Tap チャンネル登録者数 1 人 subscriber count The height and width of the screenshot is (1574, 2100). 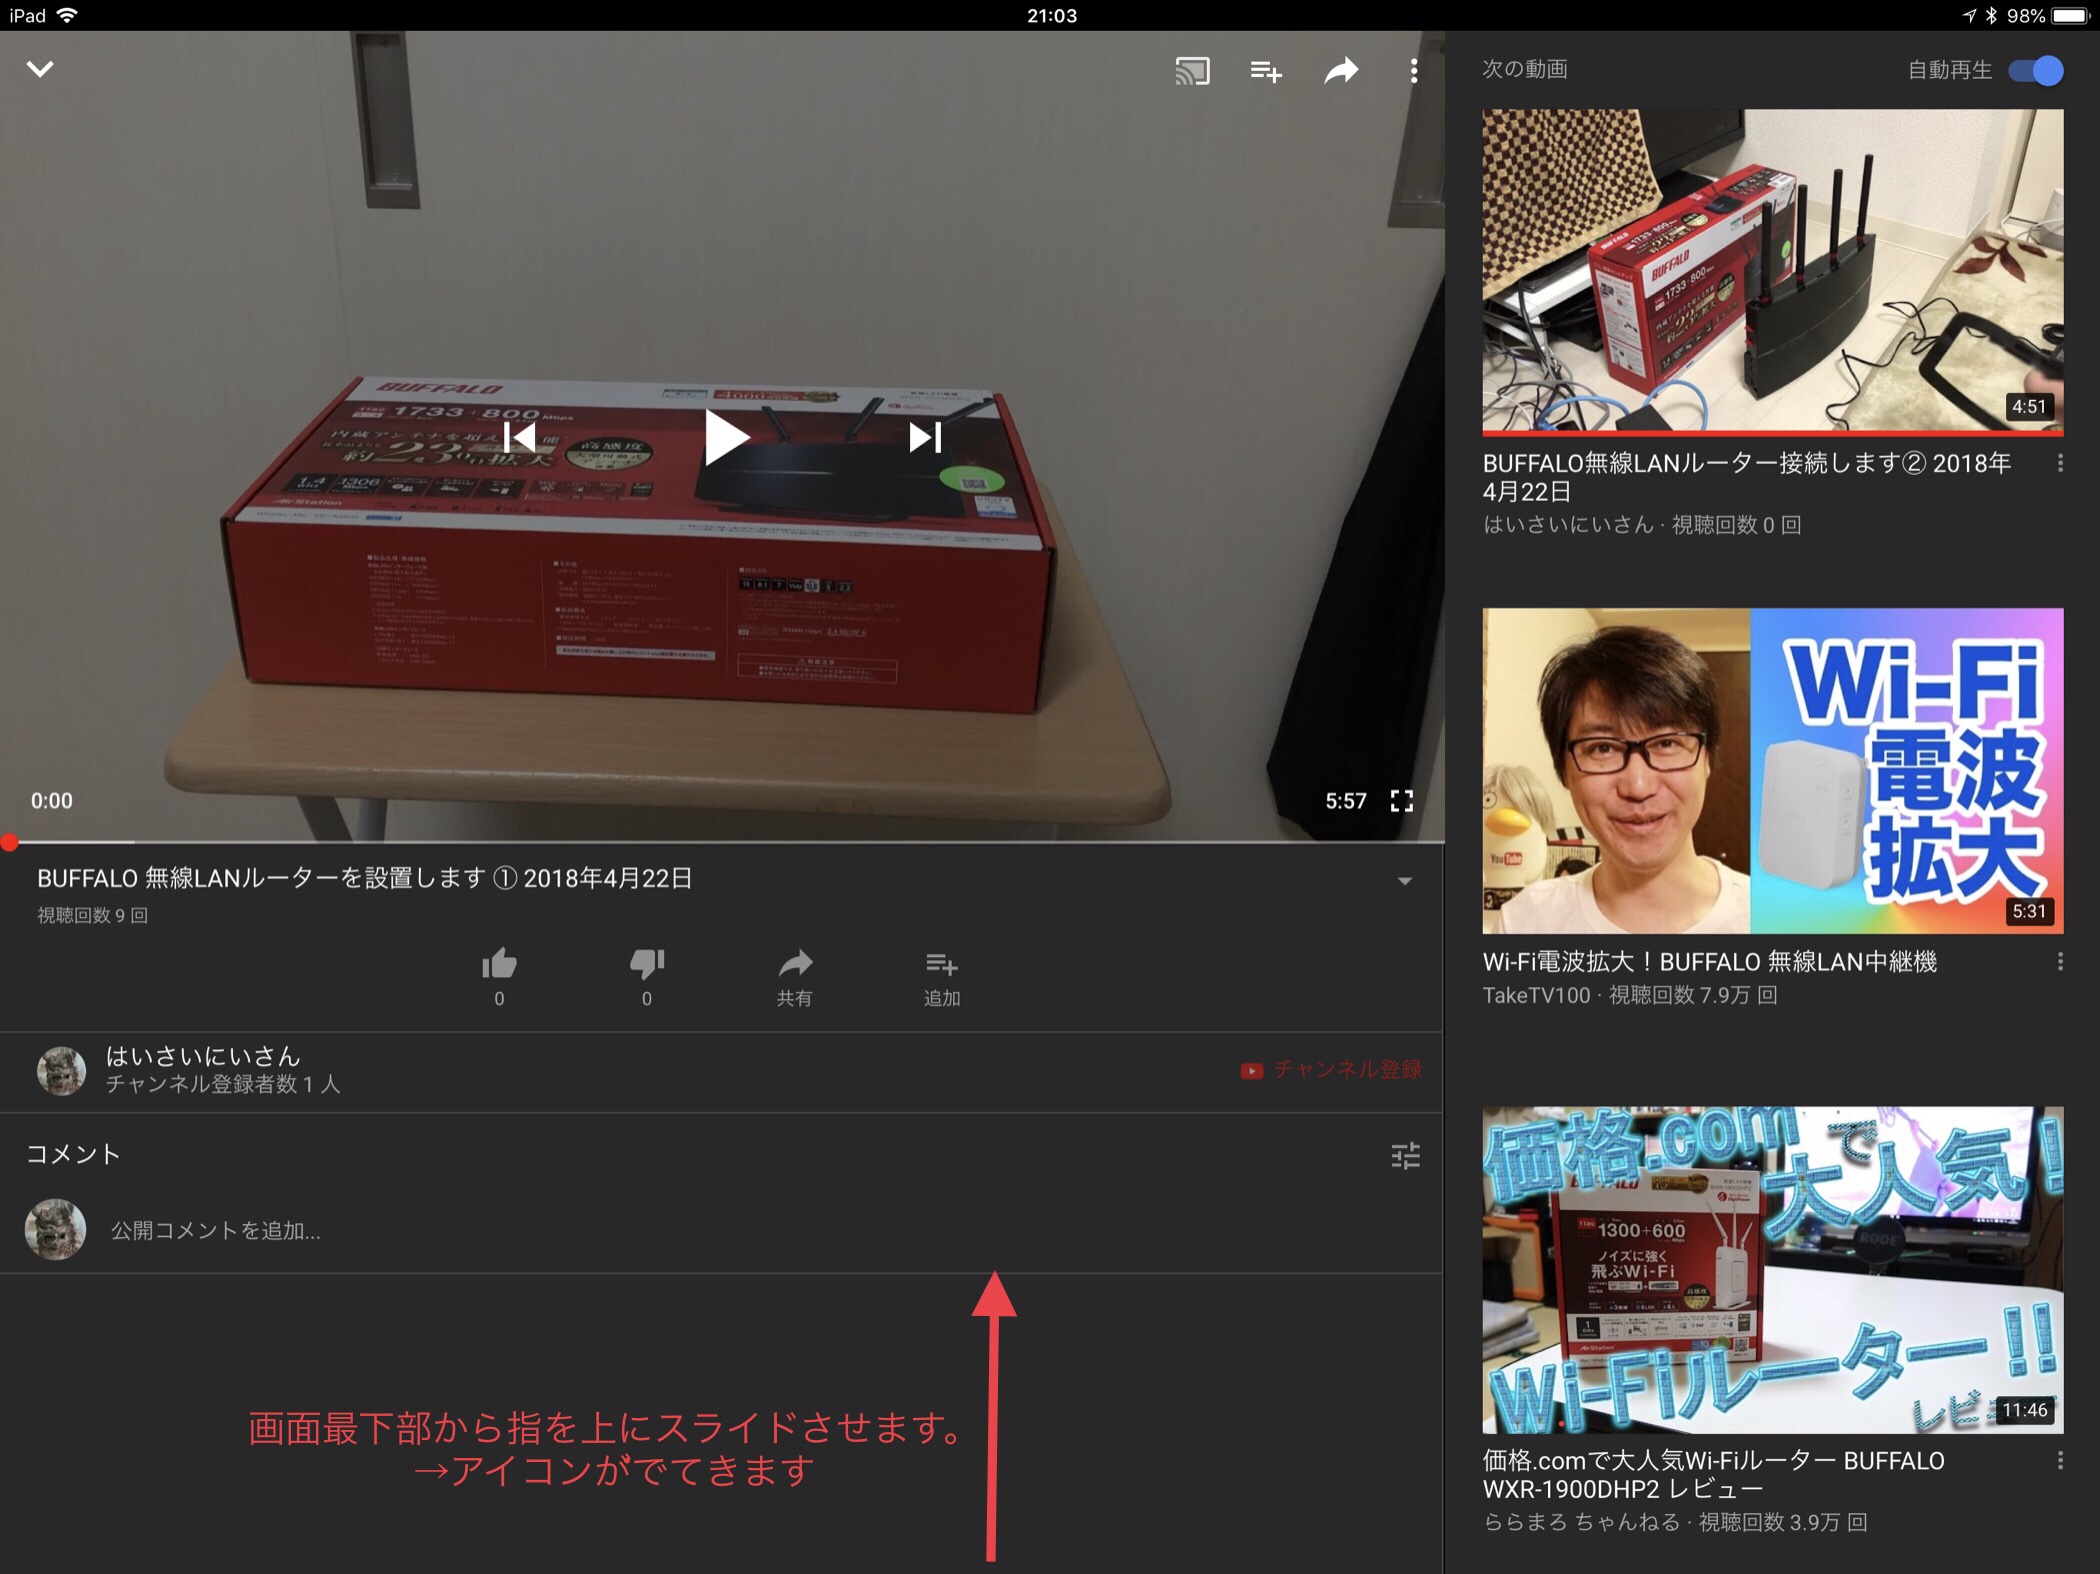[x=223, y=1085]
